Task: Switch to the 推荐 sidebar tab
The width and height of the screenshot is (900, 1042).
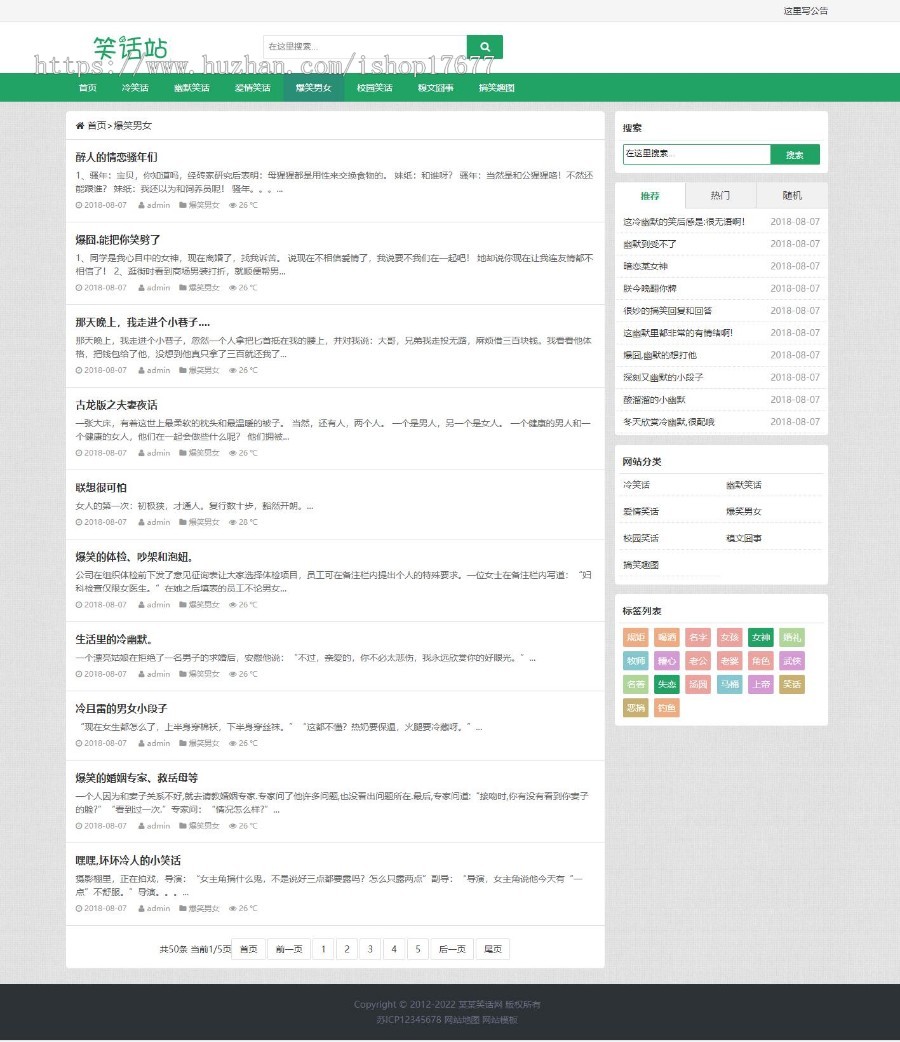Action: (x=650, y=195)
